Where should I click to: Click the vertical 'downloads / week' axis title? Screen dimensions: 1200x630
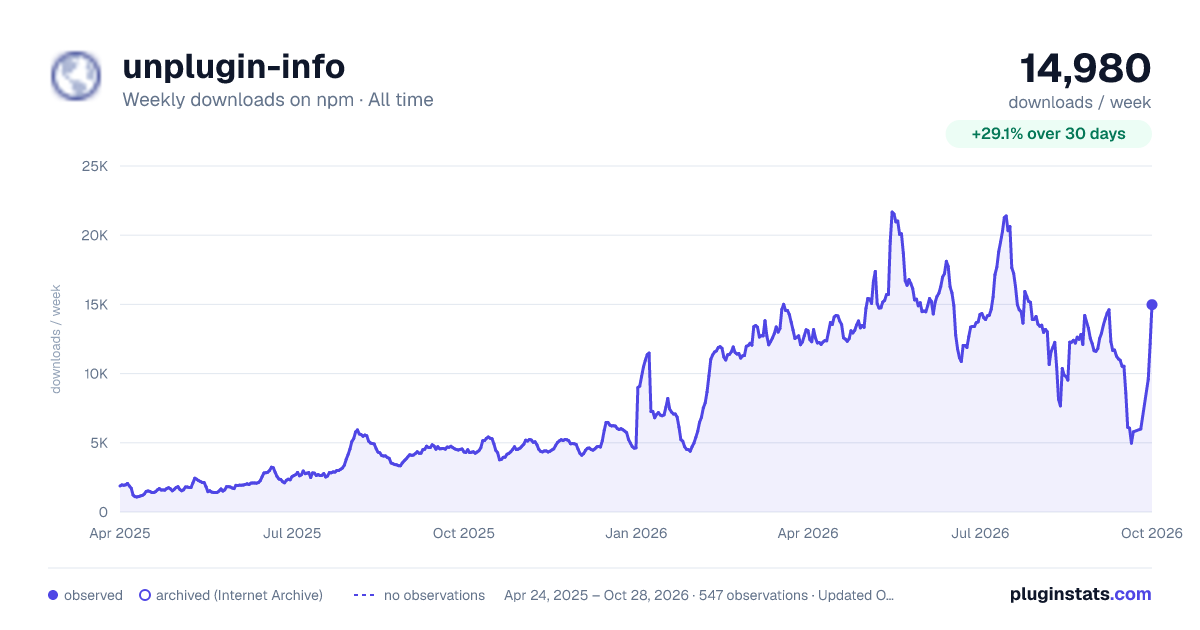click(56, 339)
